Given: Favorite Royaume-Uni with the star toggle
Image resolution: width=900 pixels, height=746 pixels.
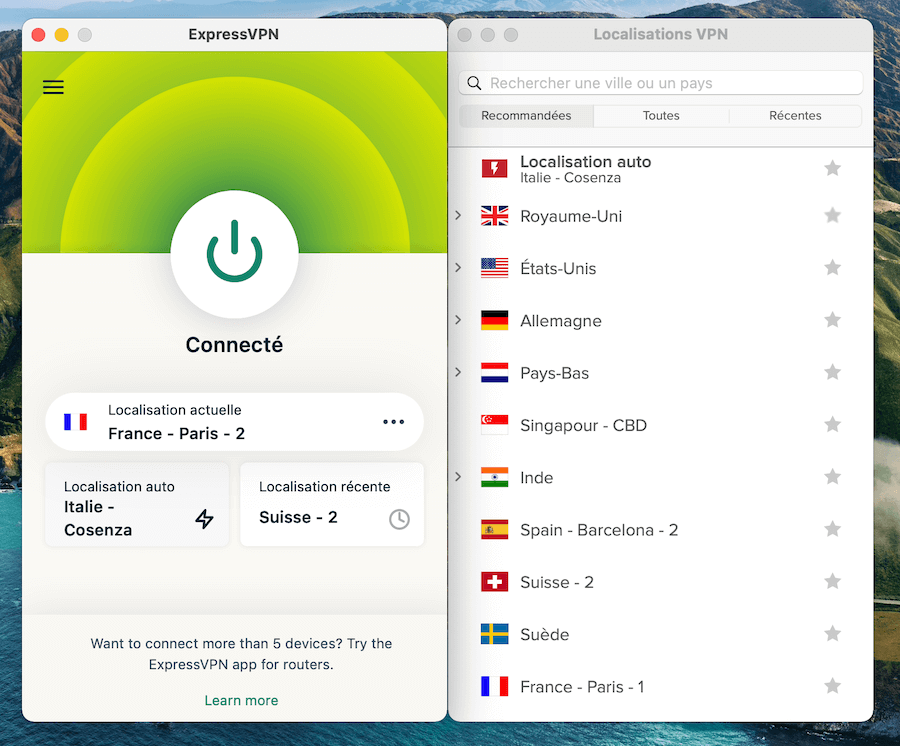Looking at the screenshot, I should coord(832,215).
